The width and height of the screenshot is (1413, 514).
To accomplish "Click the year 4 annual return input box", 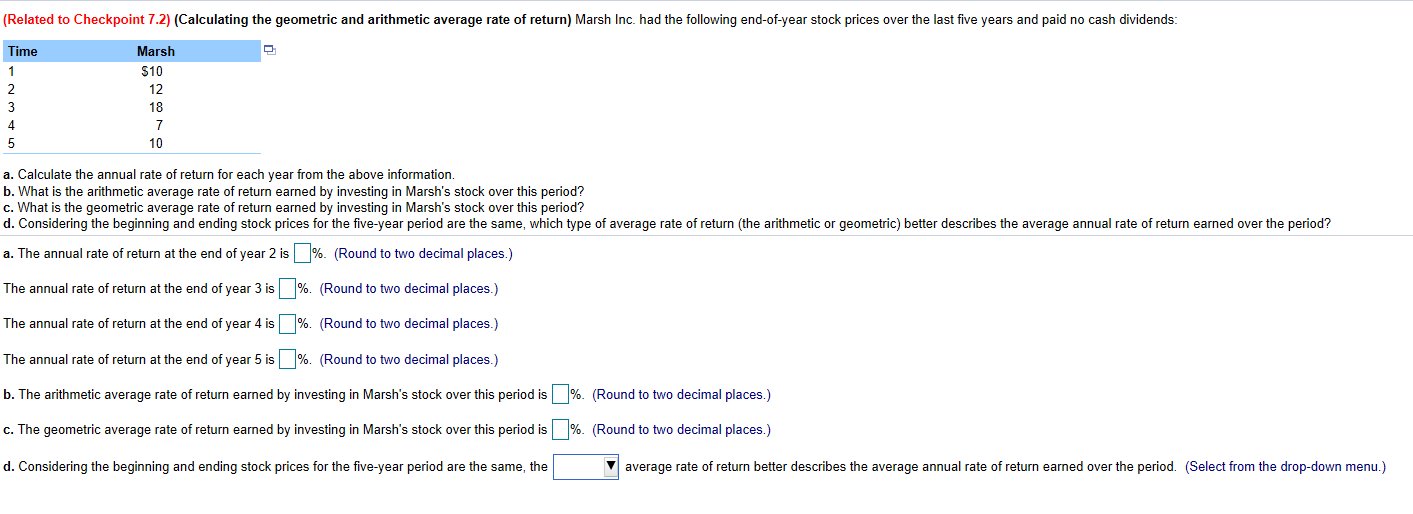I will point(288,324).
